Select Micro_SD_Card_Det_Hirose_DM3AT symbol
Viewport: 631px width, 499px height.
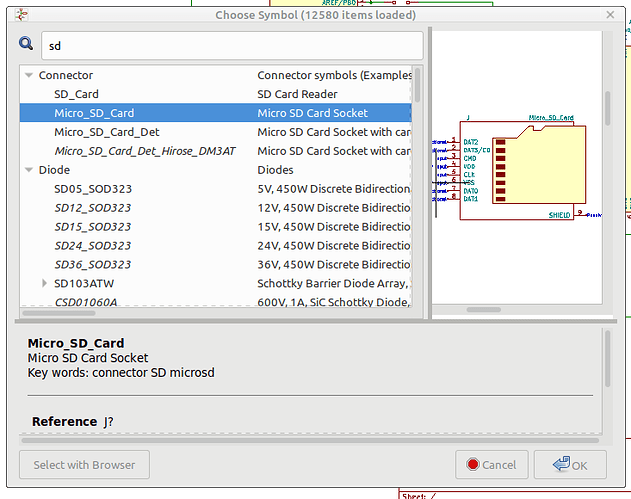coord(216,151)
